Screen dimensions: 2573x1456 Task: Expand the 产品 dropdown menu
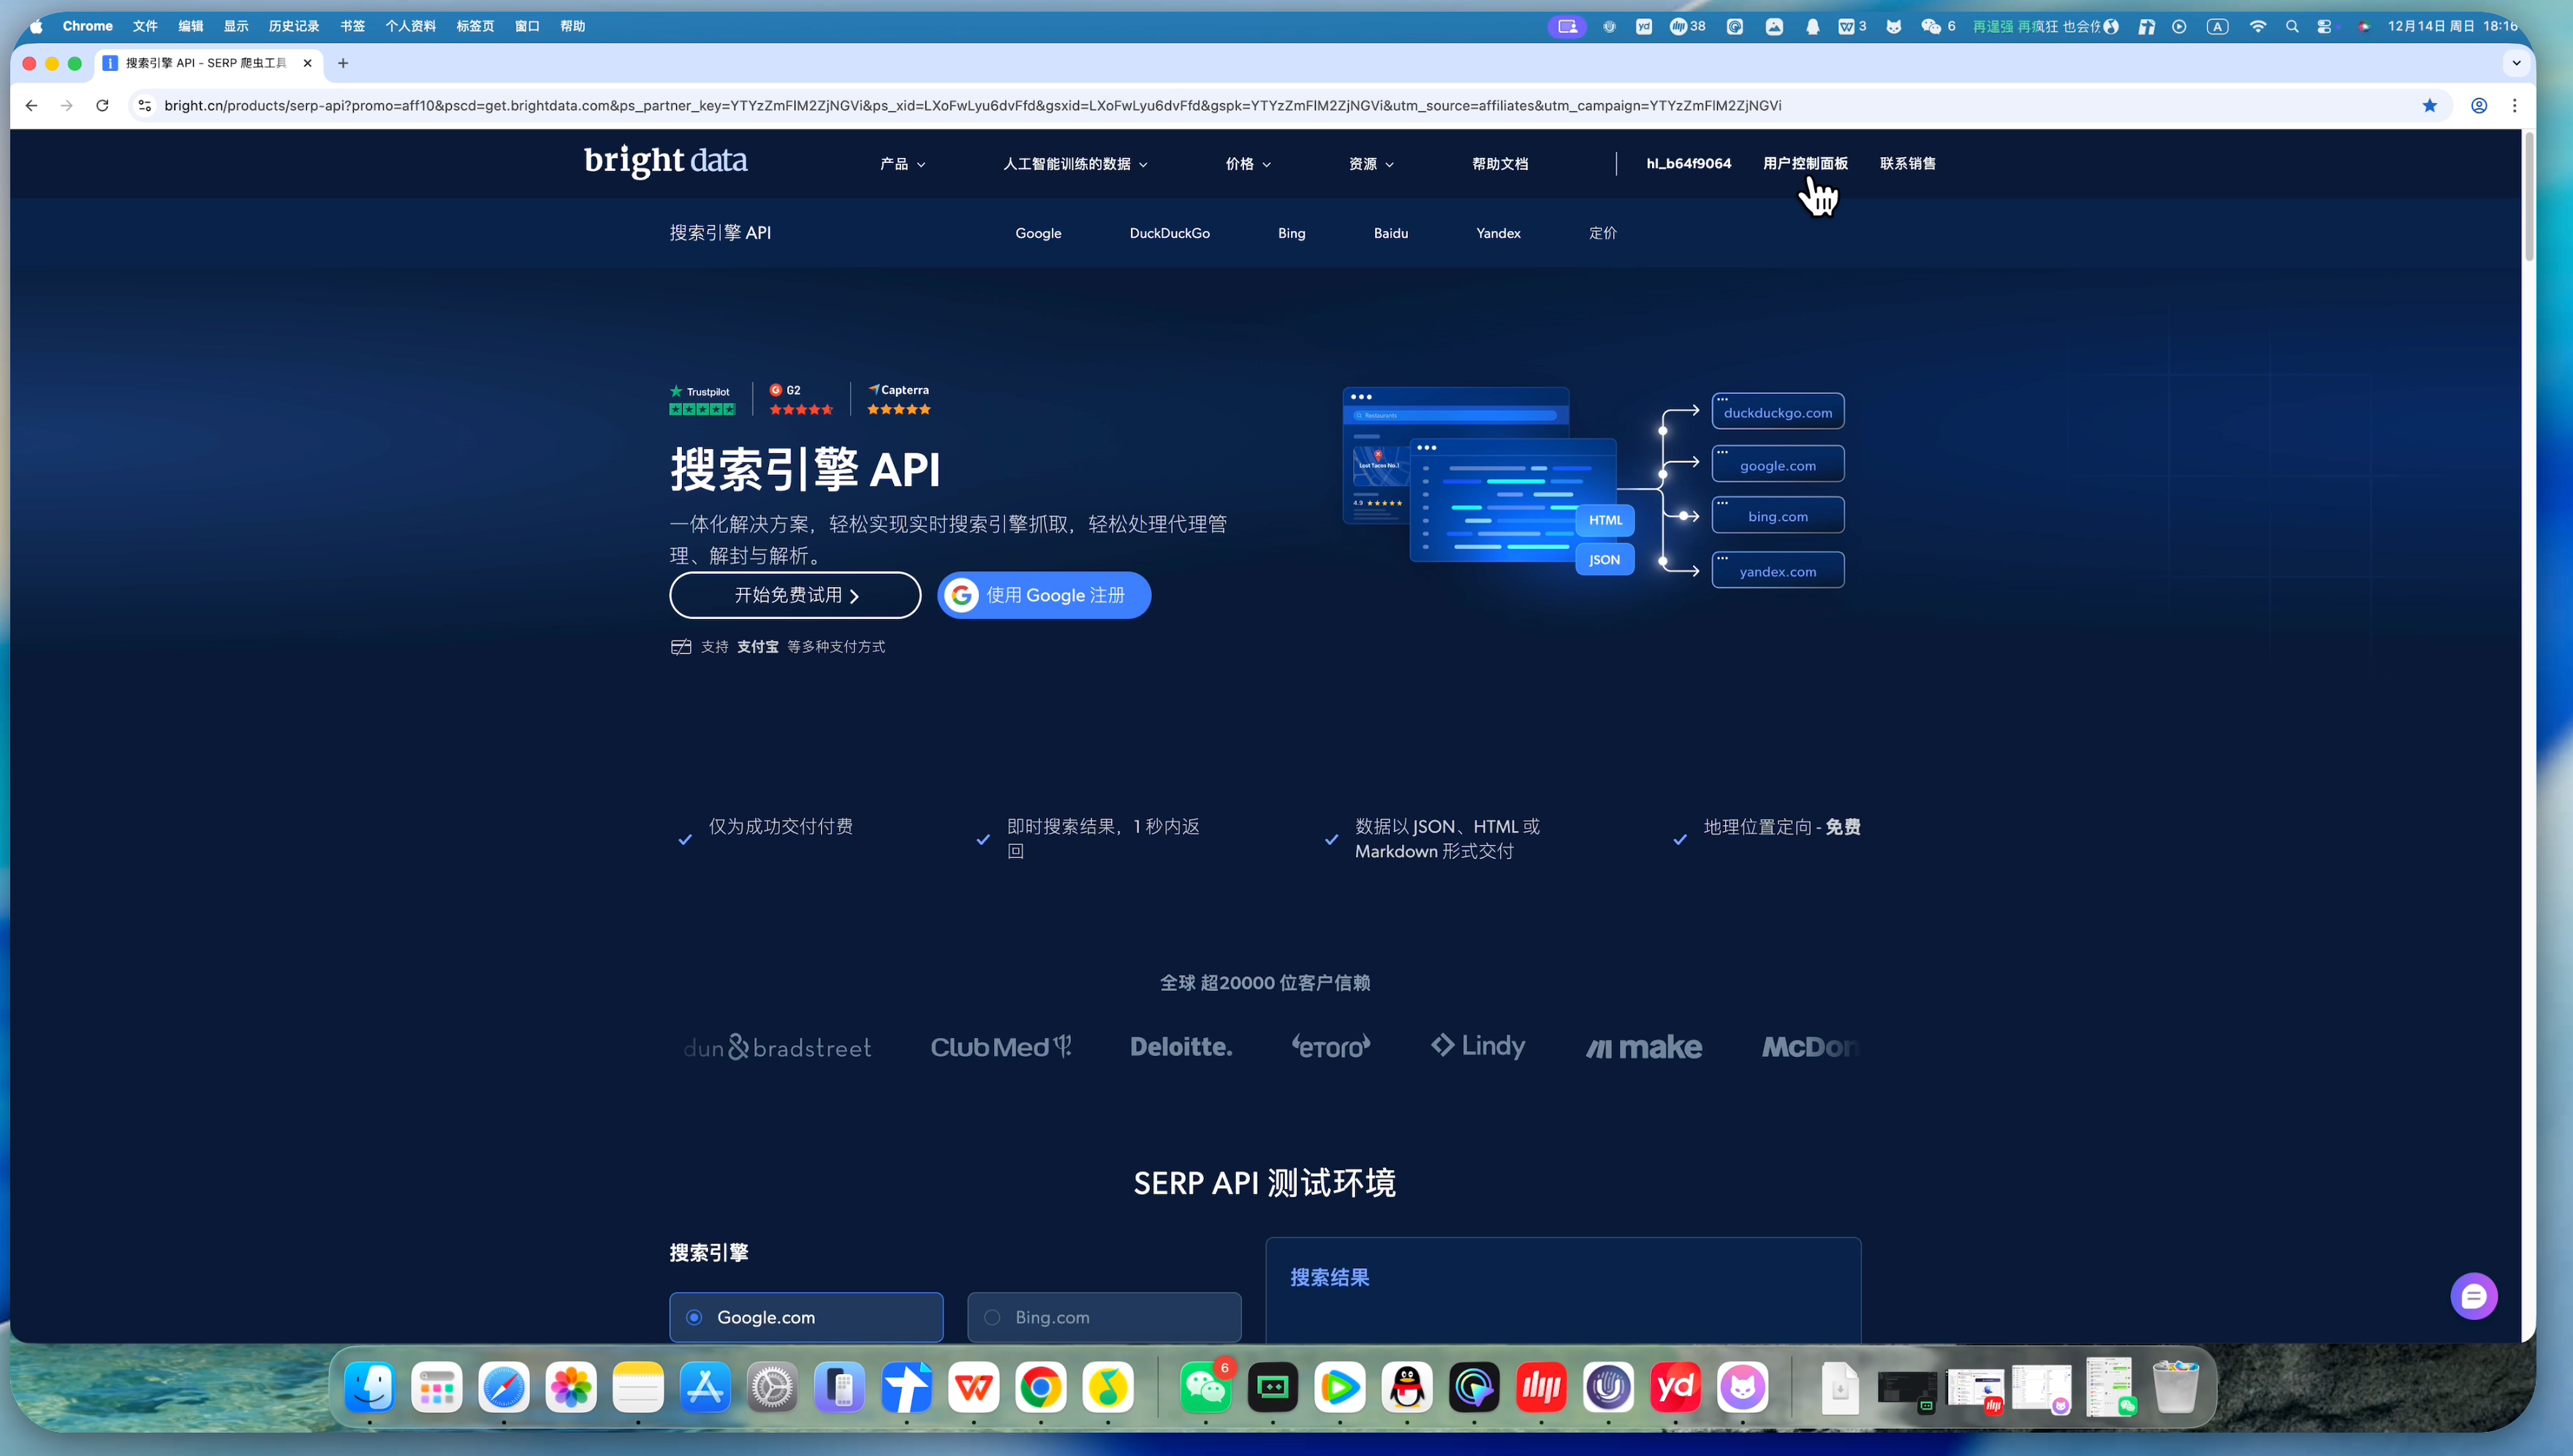tap(902, 164)
